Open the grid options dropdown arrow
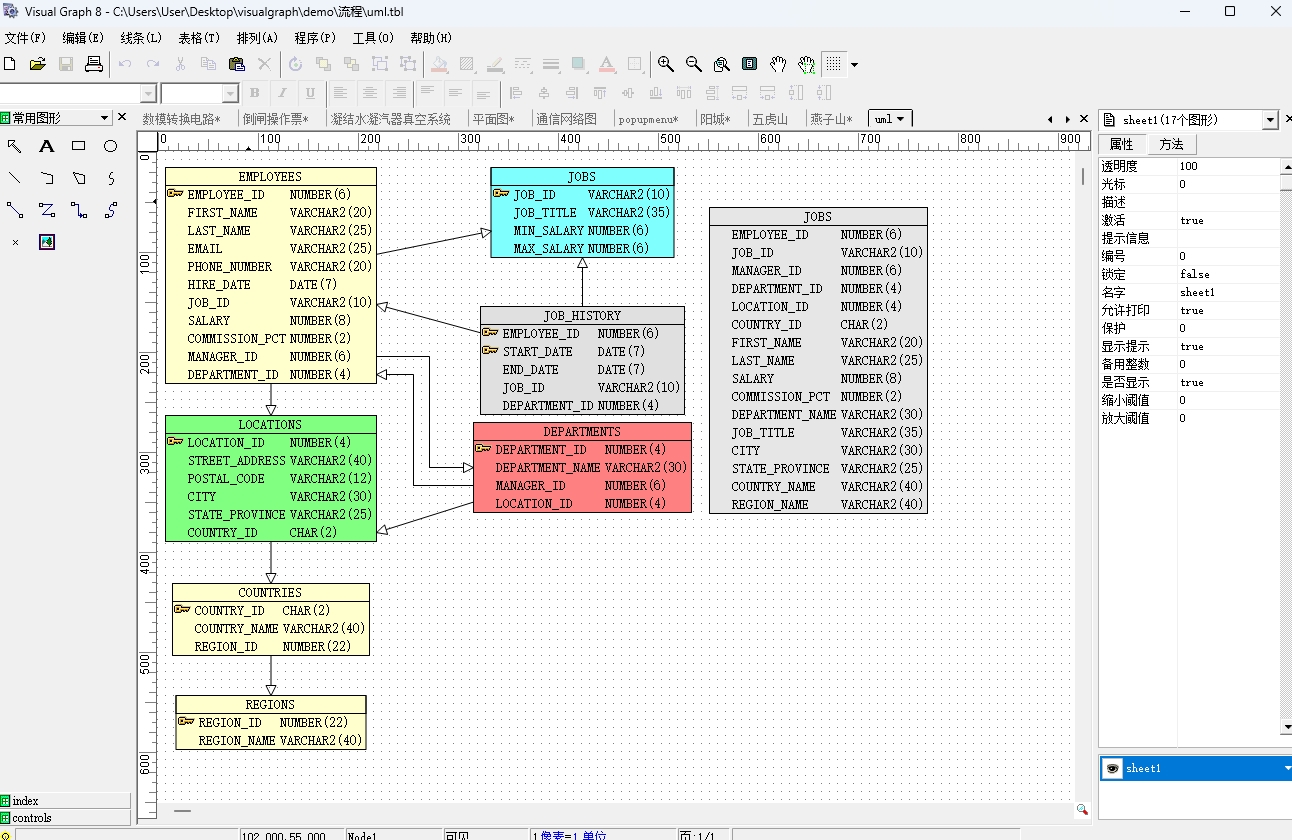The width and height of the screenshot is (1292, 840). point(854,65)
